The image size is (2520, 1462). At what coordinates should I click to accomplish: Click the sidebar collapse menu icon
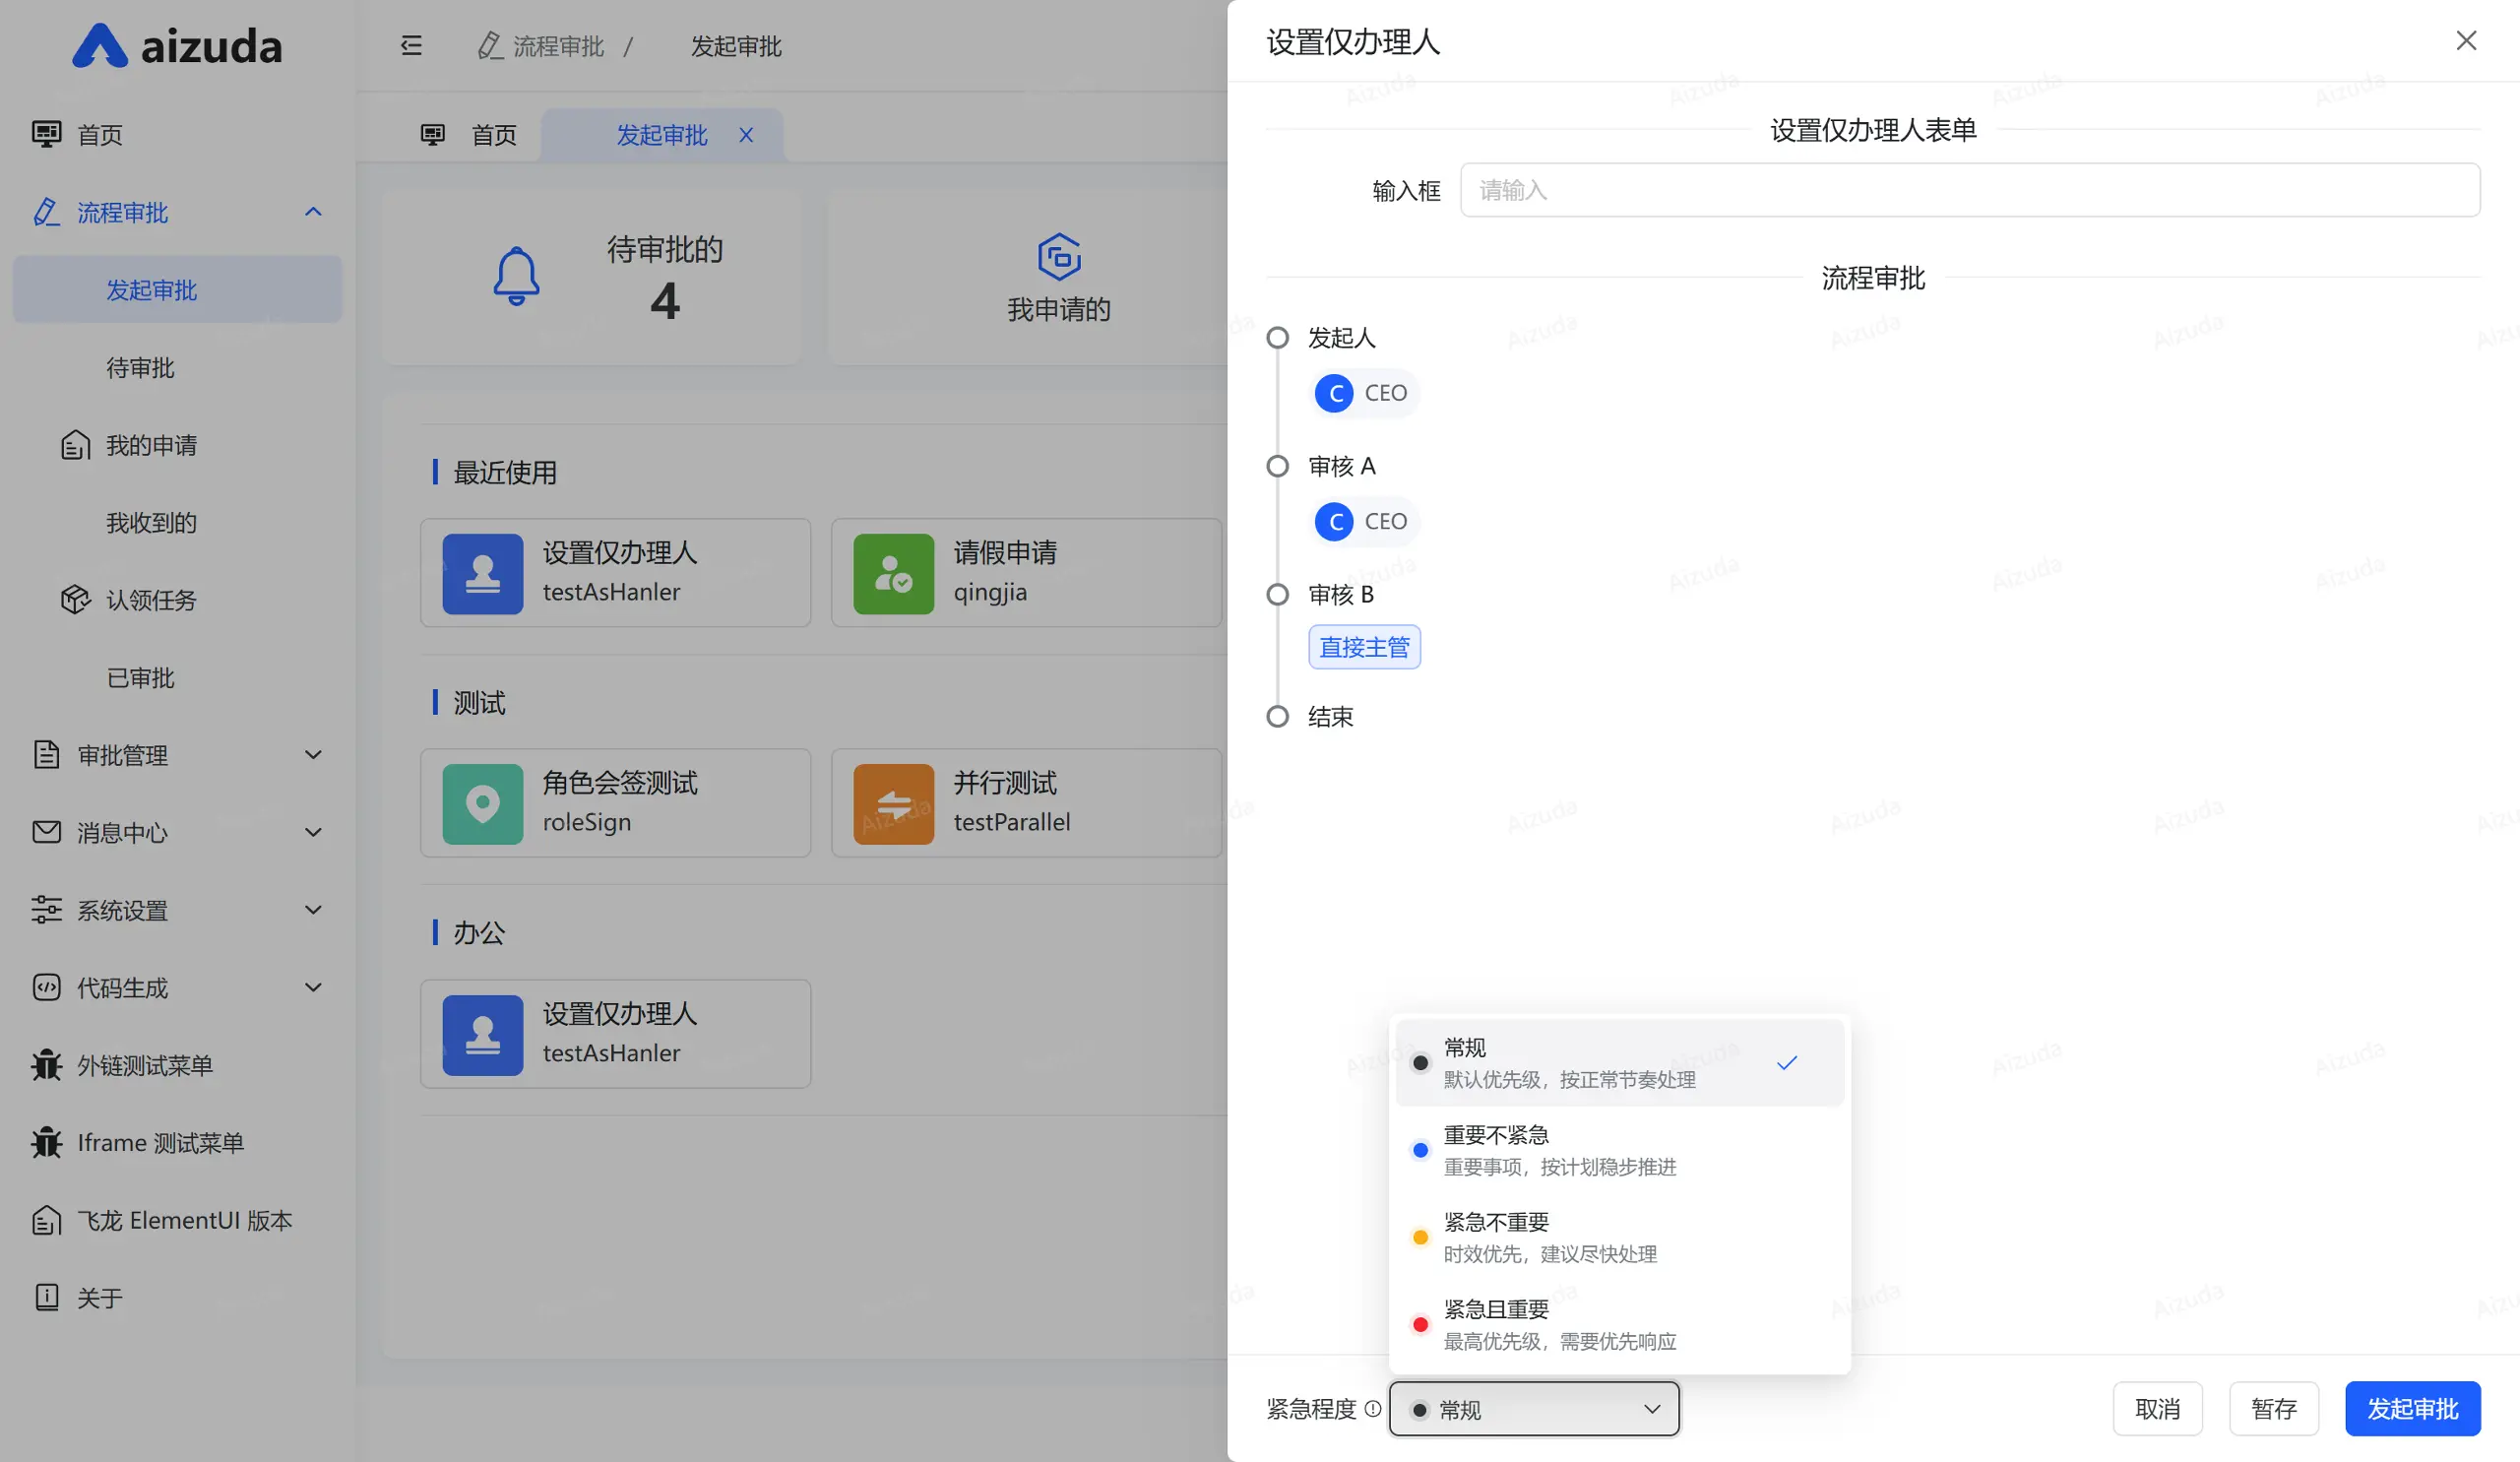pos(411,46)
